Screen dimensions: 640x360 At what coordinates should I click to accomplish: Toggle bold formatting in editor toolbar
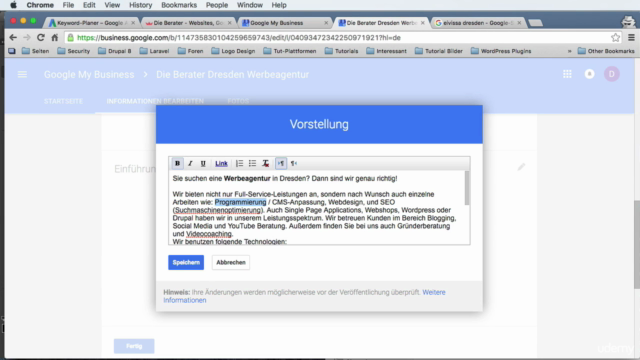click(177, 163)
